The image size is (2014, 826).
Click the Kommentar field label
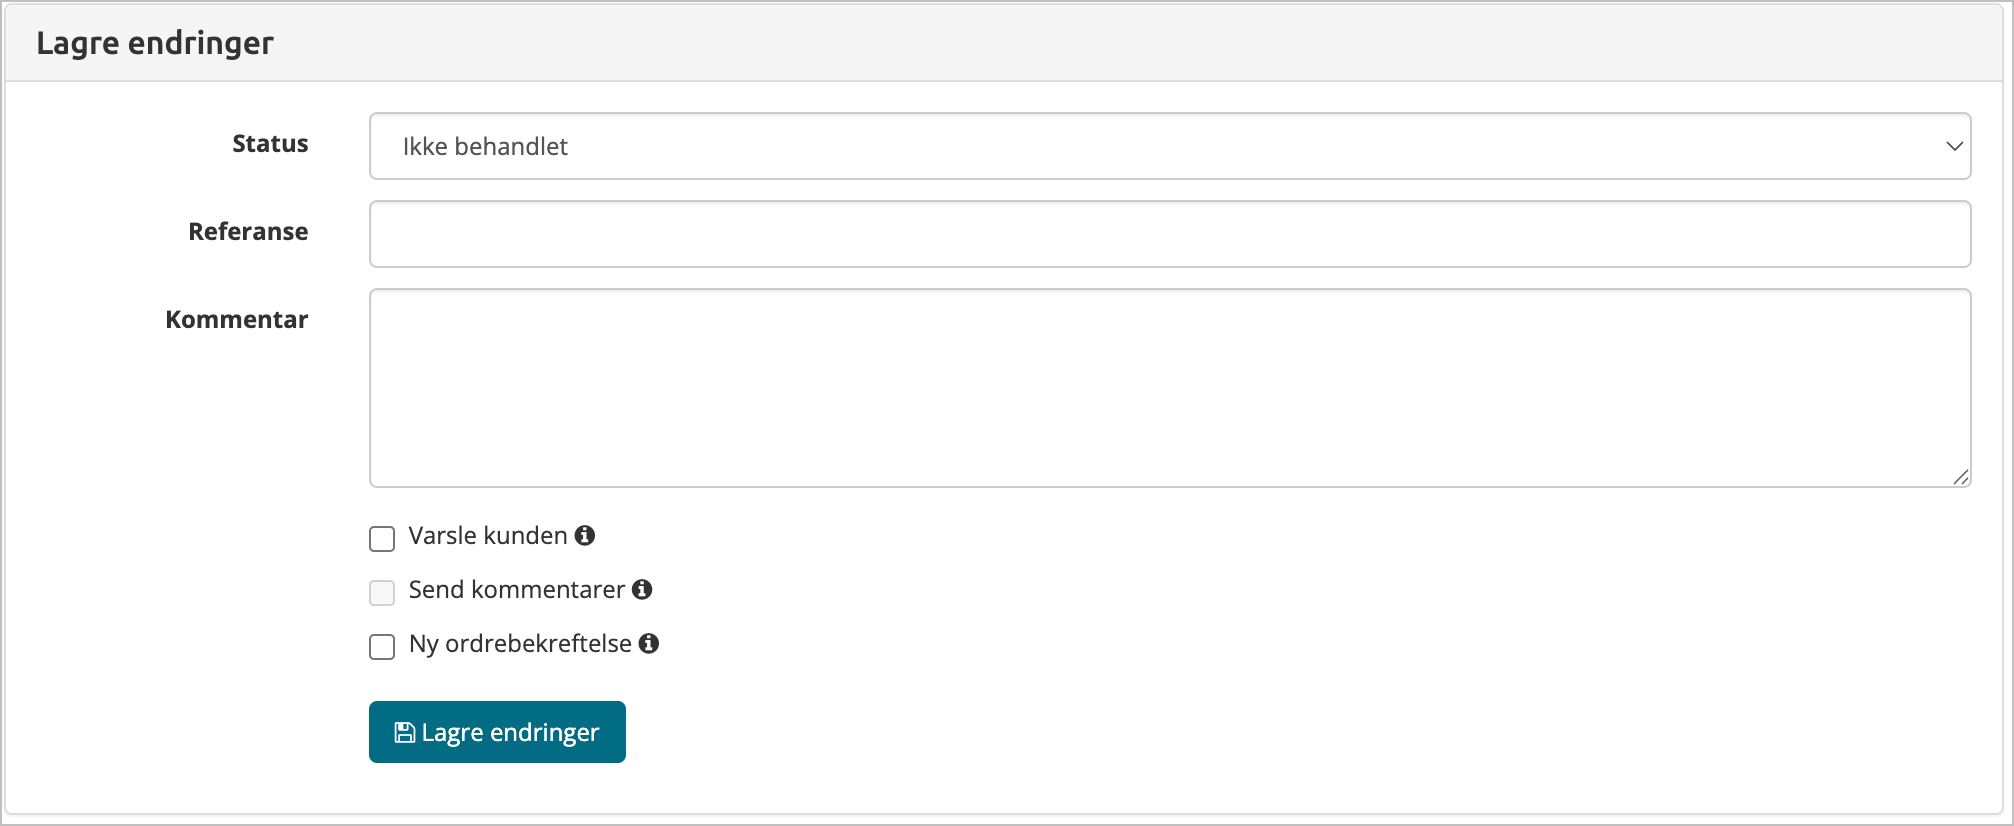[x=237, y=320]
